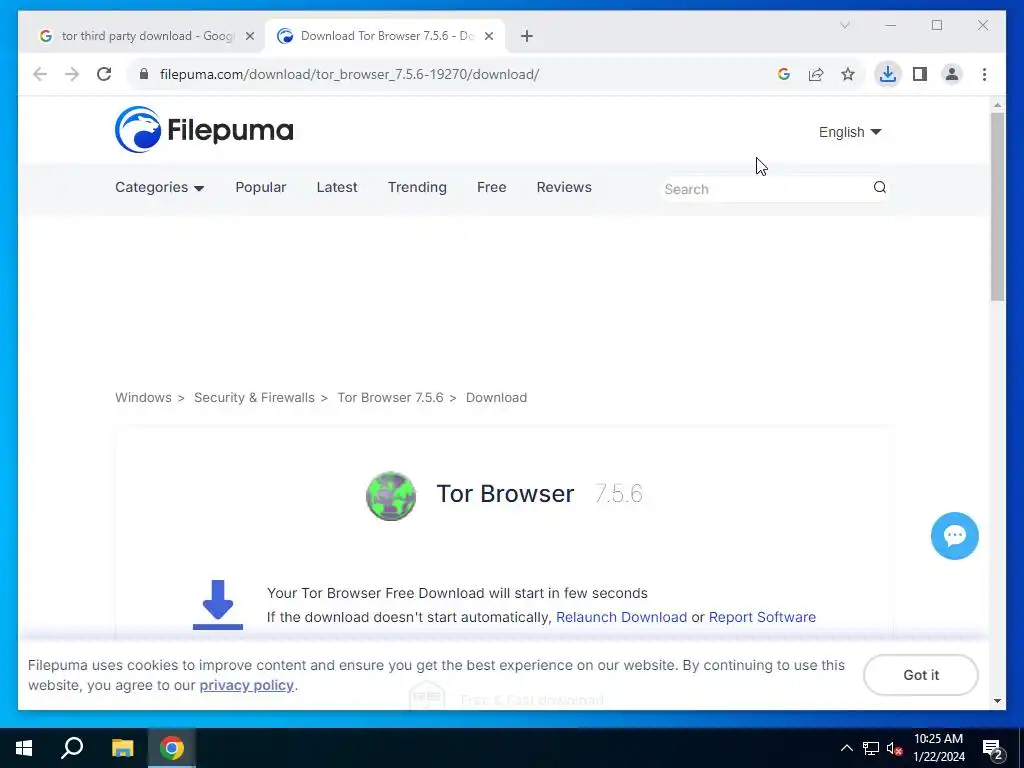1024x768 pixels.
Task: Click the Got it cookie button
Action: pos(921,675)
